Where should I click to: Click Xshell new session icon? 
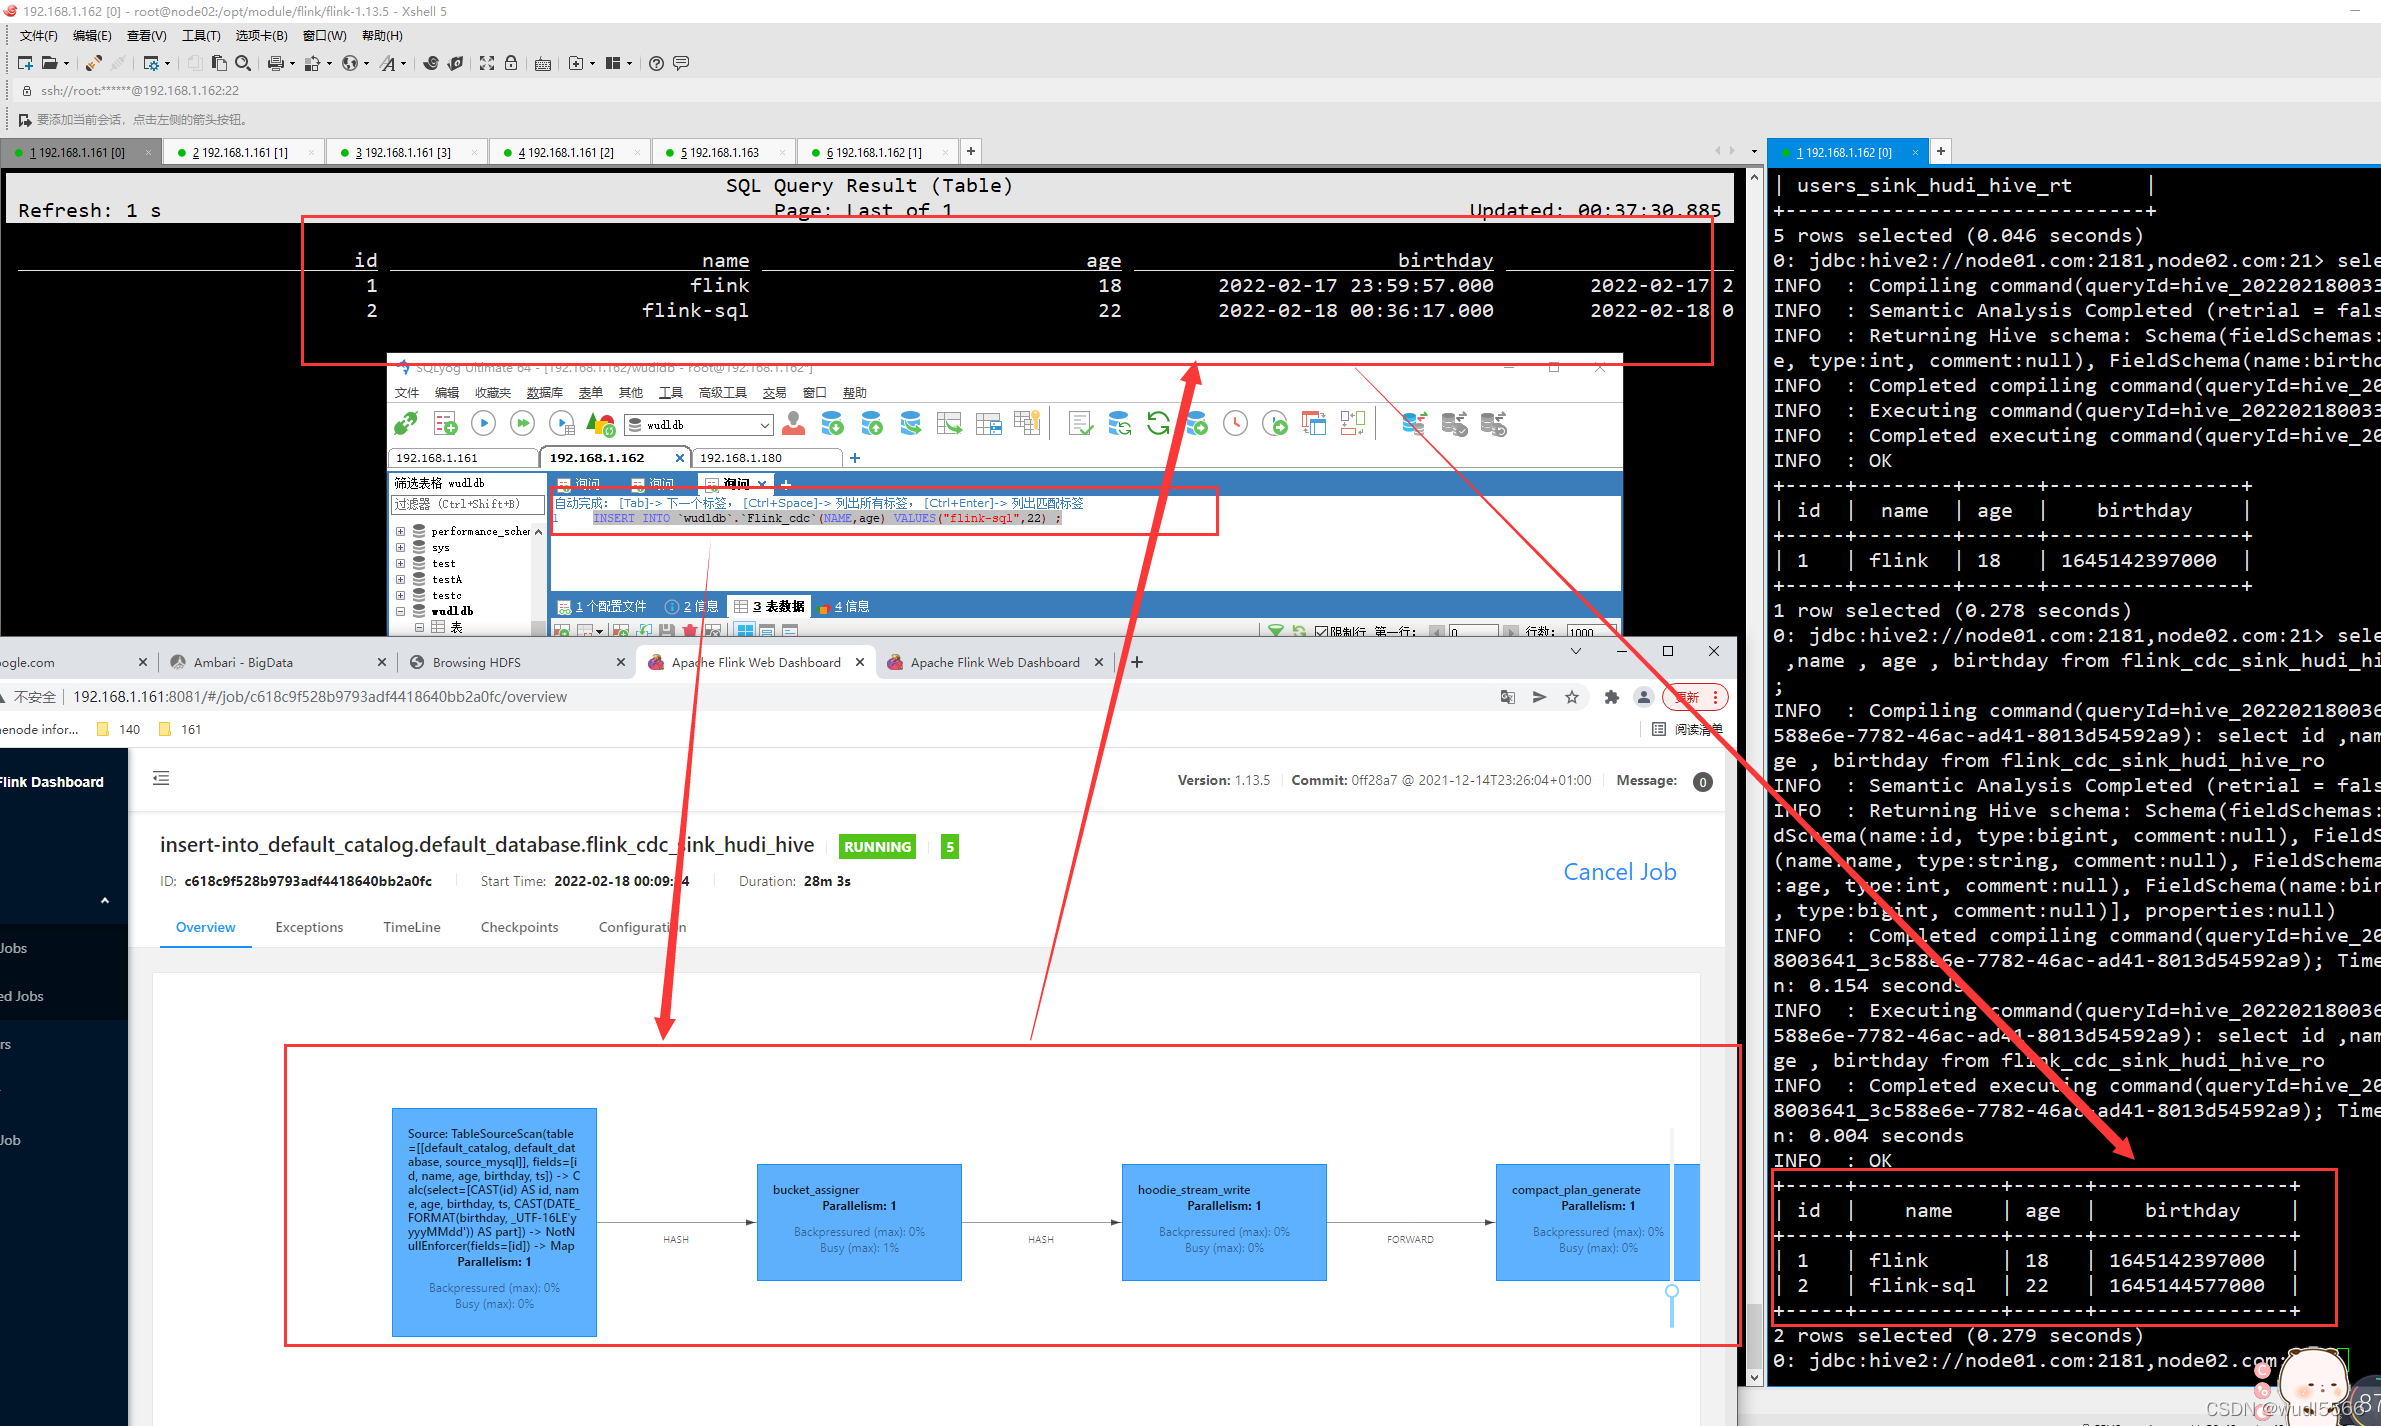25,63
